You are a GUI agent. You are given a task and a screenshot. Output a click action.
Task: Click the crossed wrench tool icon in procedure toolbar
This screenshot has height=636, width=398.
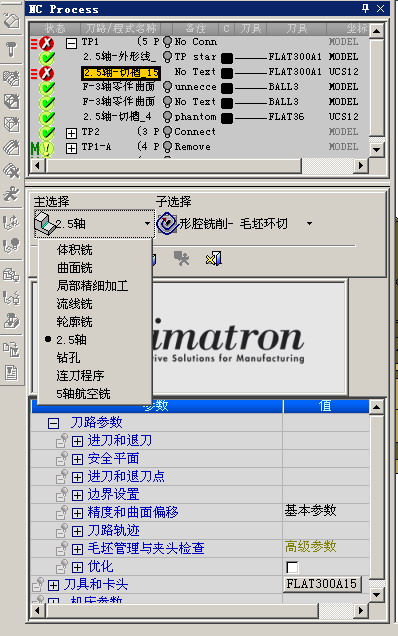(x=181, y=258)
